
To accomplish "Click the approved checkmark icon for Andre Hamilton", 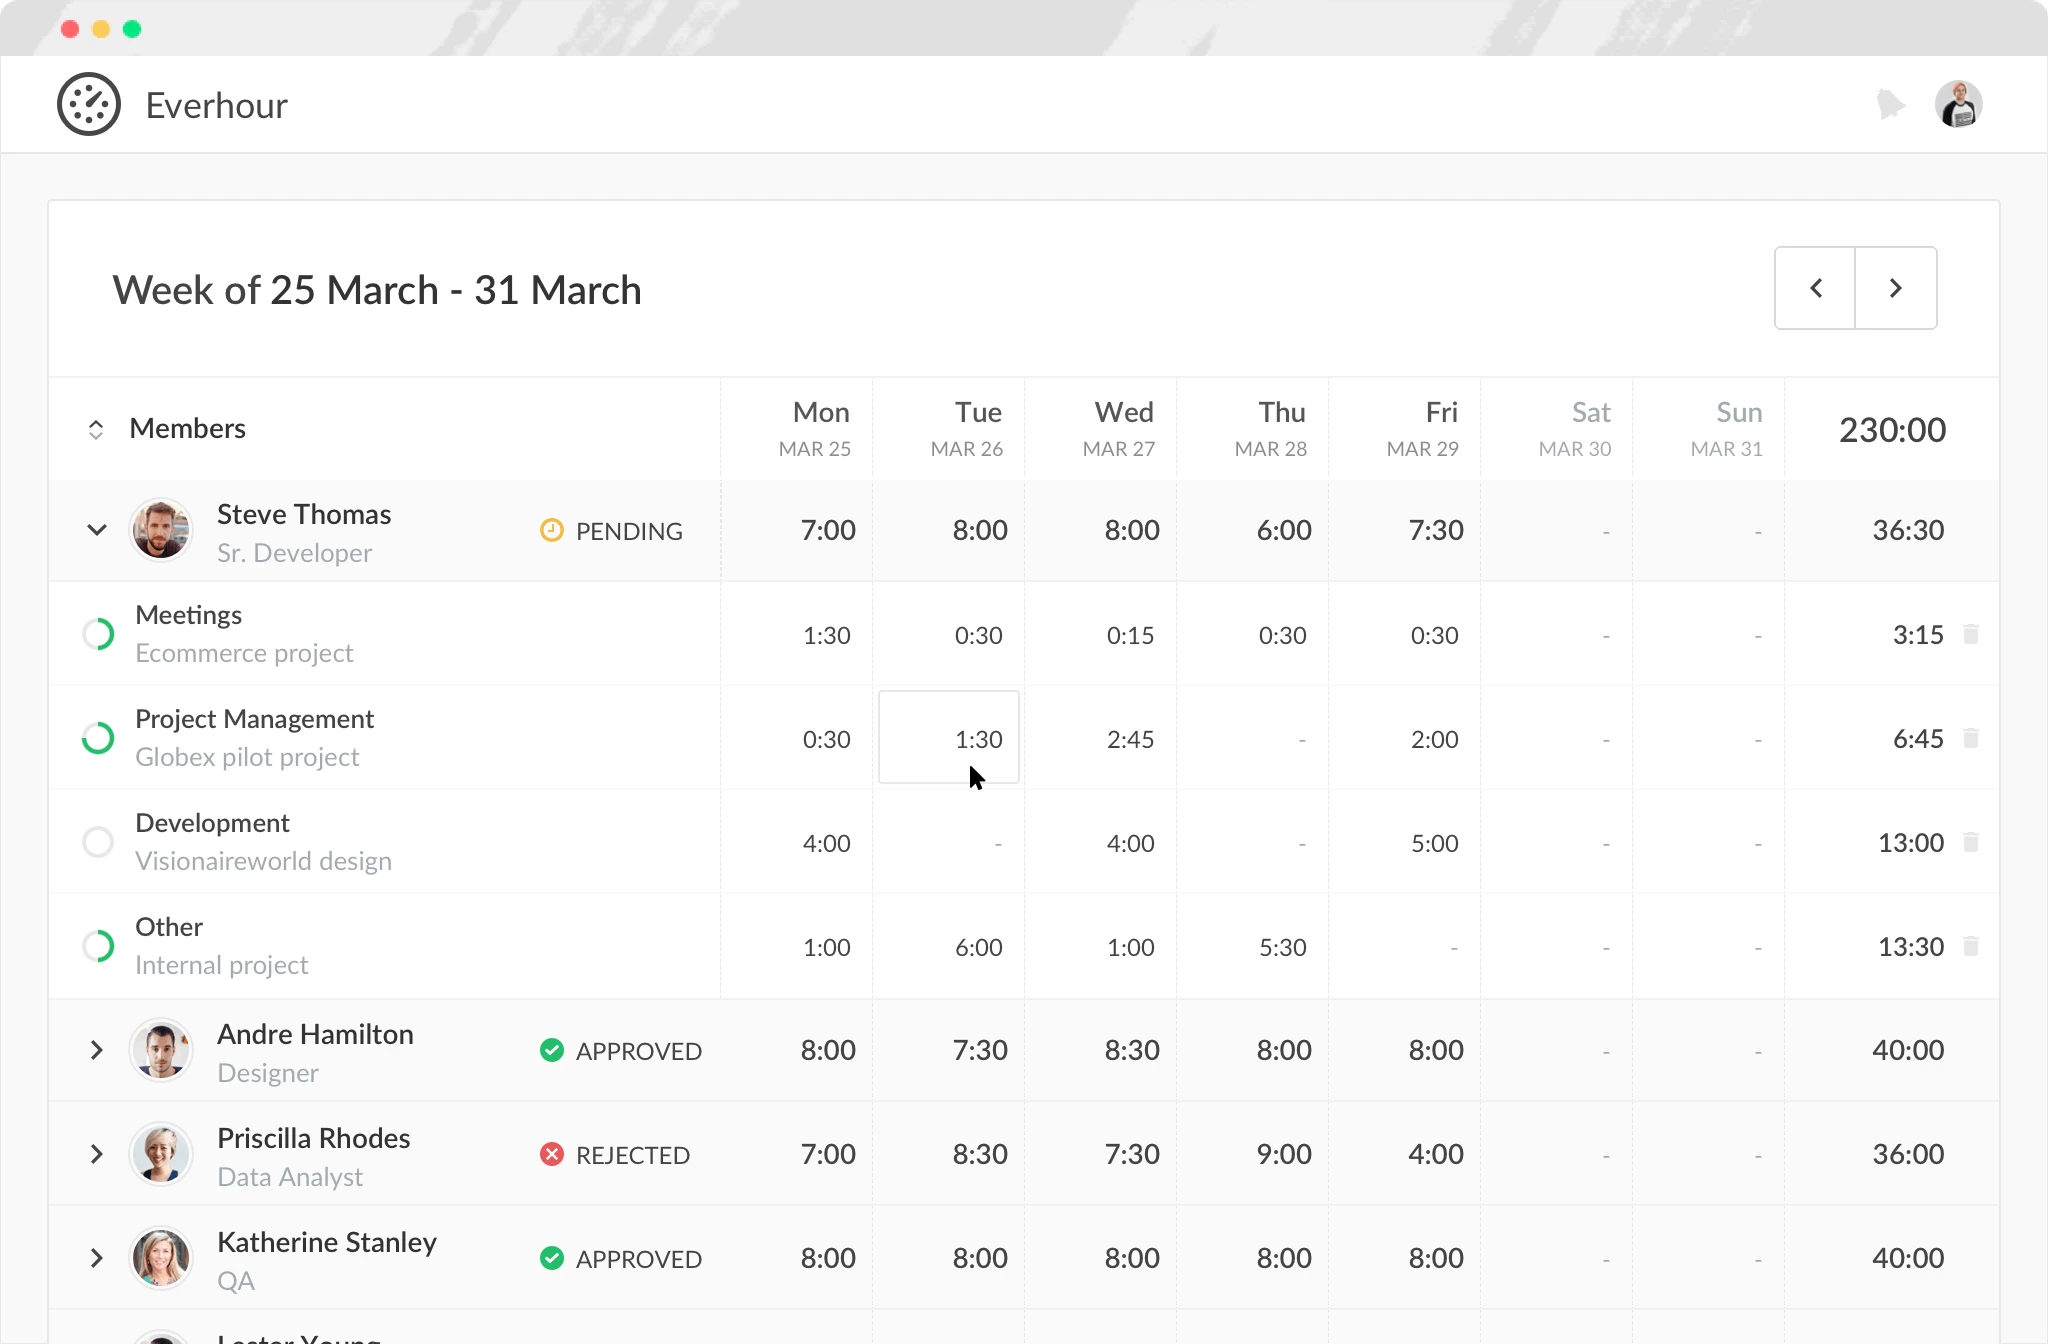I will click(551, 1050).
